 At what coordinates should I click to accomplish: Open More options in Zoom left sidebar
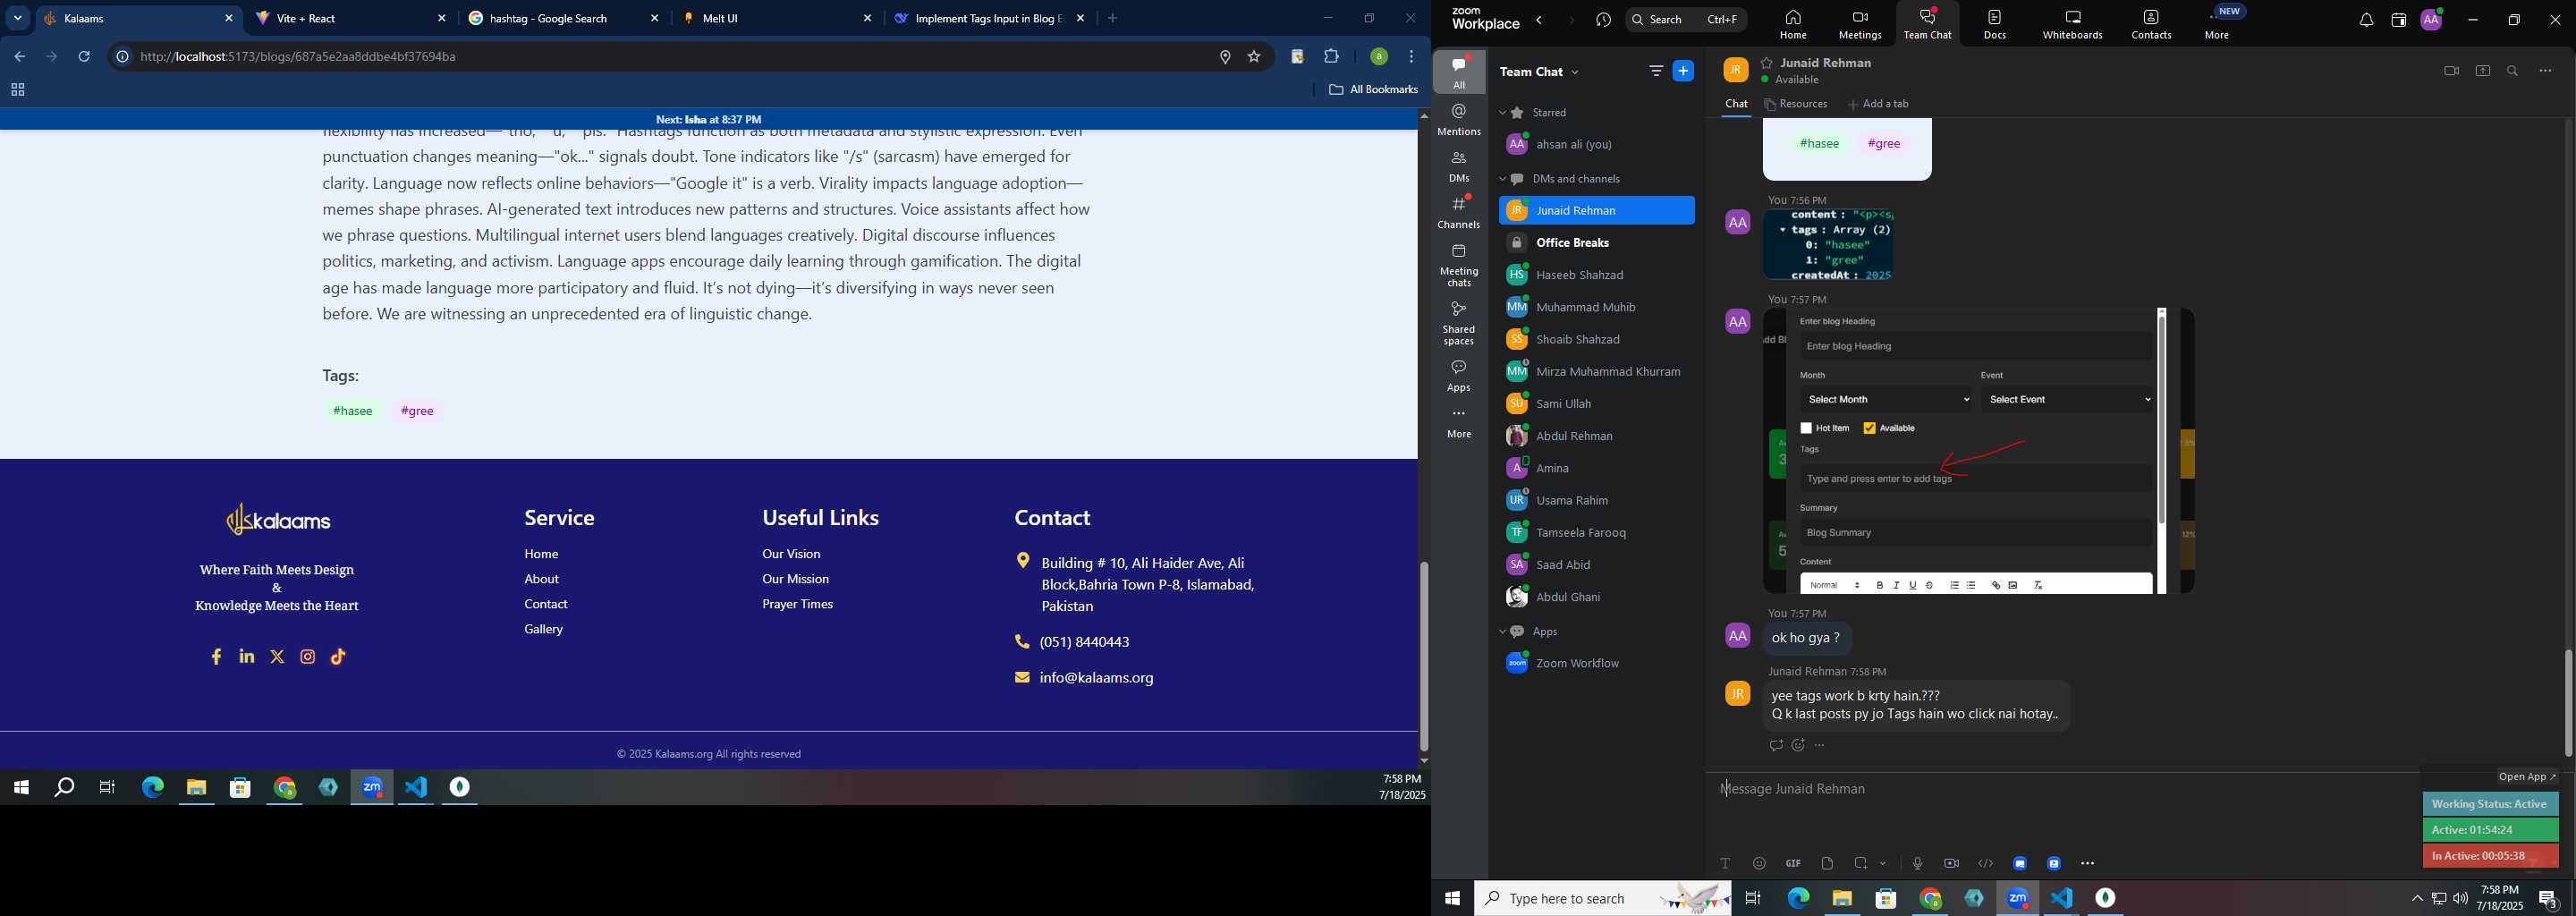point(1459,423)
